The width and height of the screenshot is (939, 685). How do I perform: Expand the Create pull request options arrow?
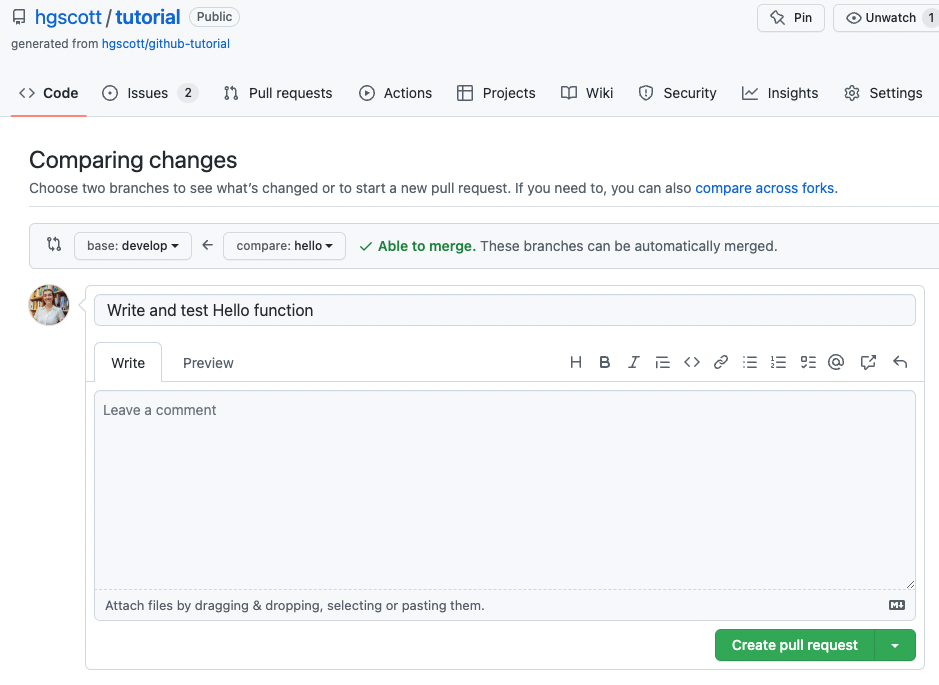click(x=895, y=645)
